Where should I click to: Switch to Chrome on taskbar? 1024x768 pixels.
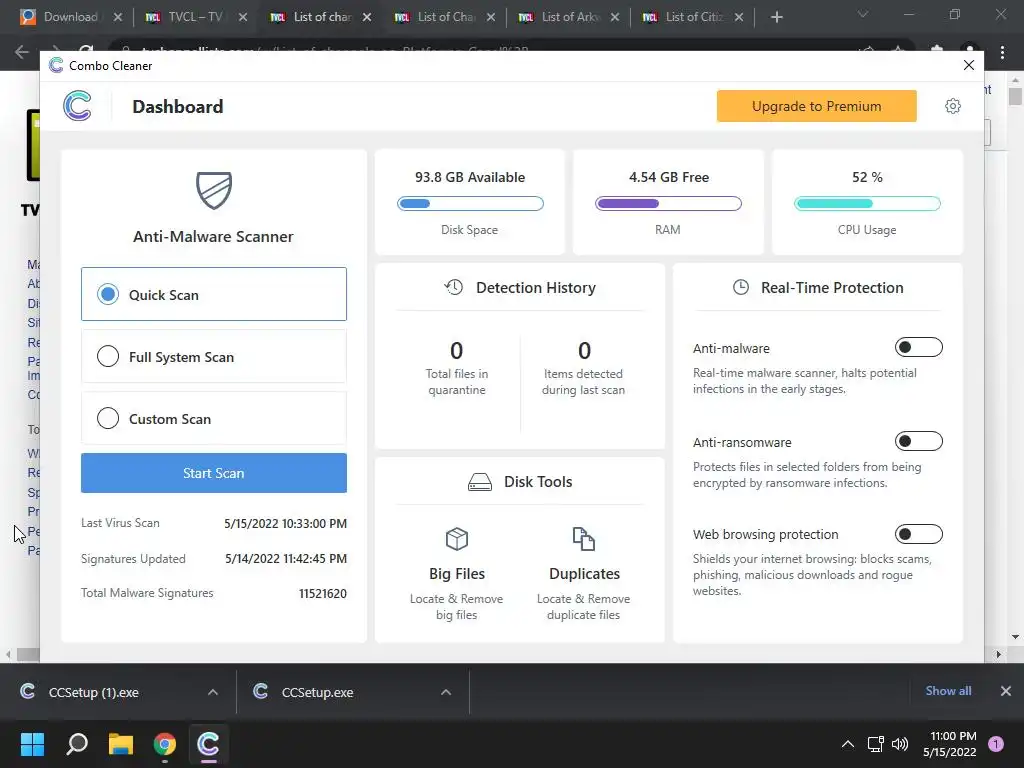[165, 744]
